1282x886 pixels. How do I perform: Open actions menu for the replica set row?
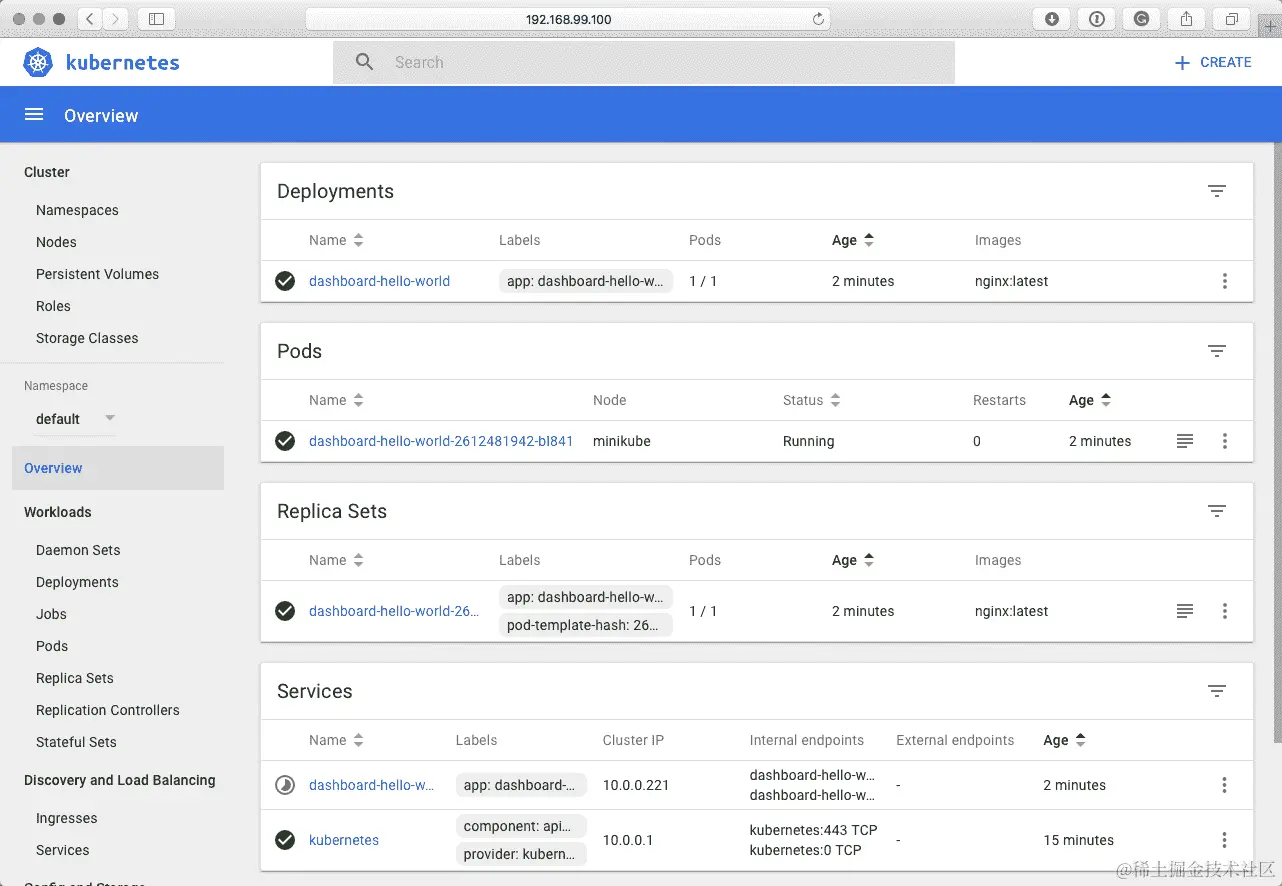[1225, 611]
